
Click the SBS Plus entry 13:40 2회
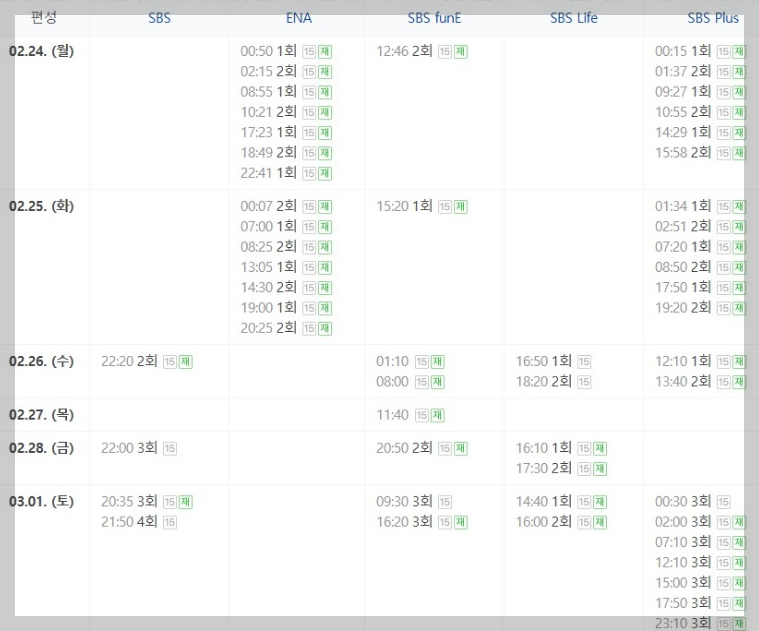(x=683, y=382)
